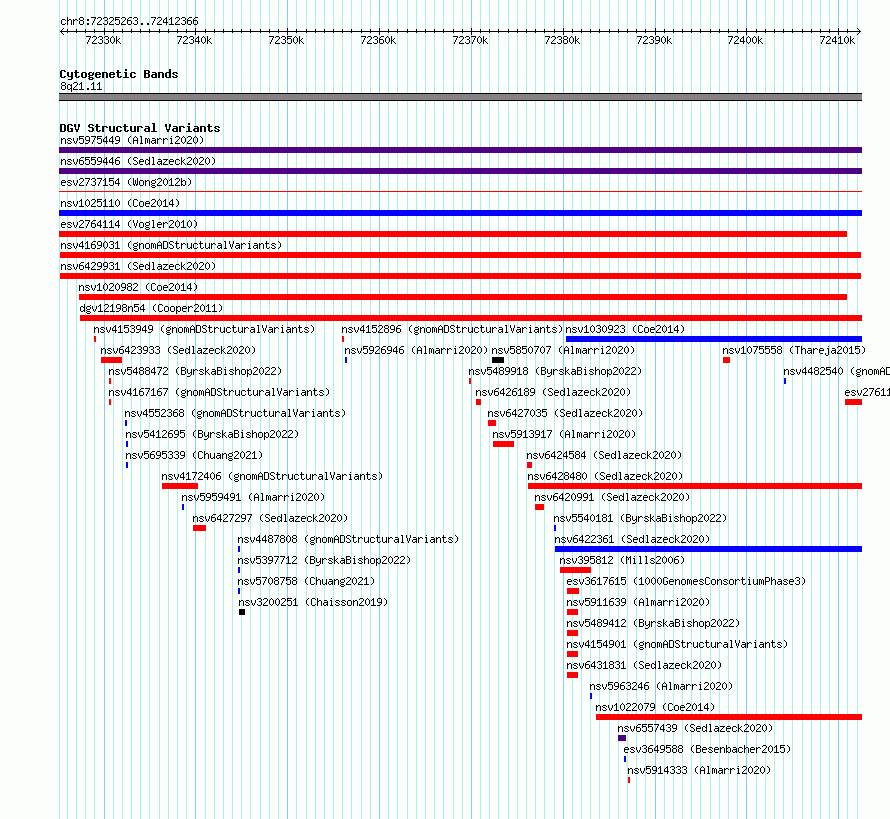
Task: Open variant label esv3649588 (Besenbacher2015)
Action: pos(707,749)
